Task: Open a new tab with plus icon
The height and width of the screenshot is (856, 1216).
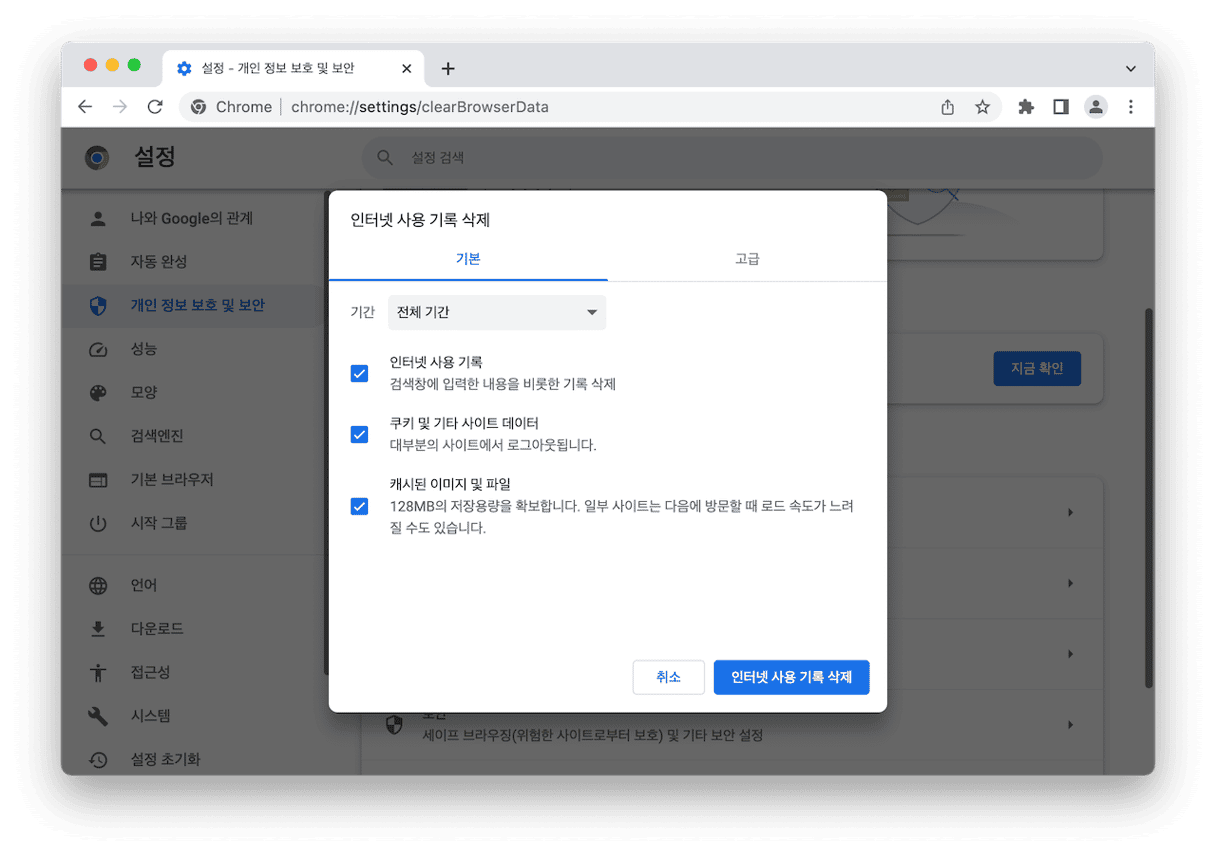Action: (448, 69)
